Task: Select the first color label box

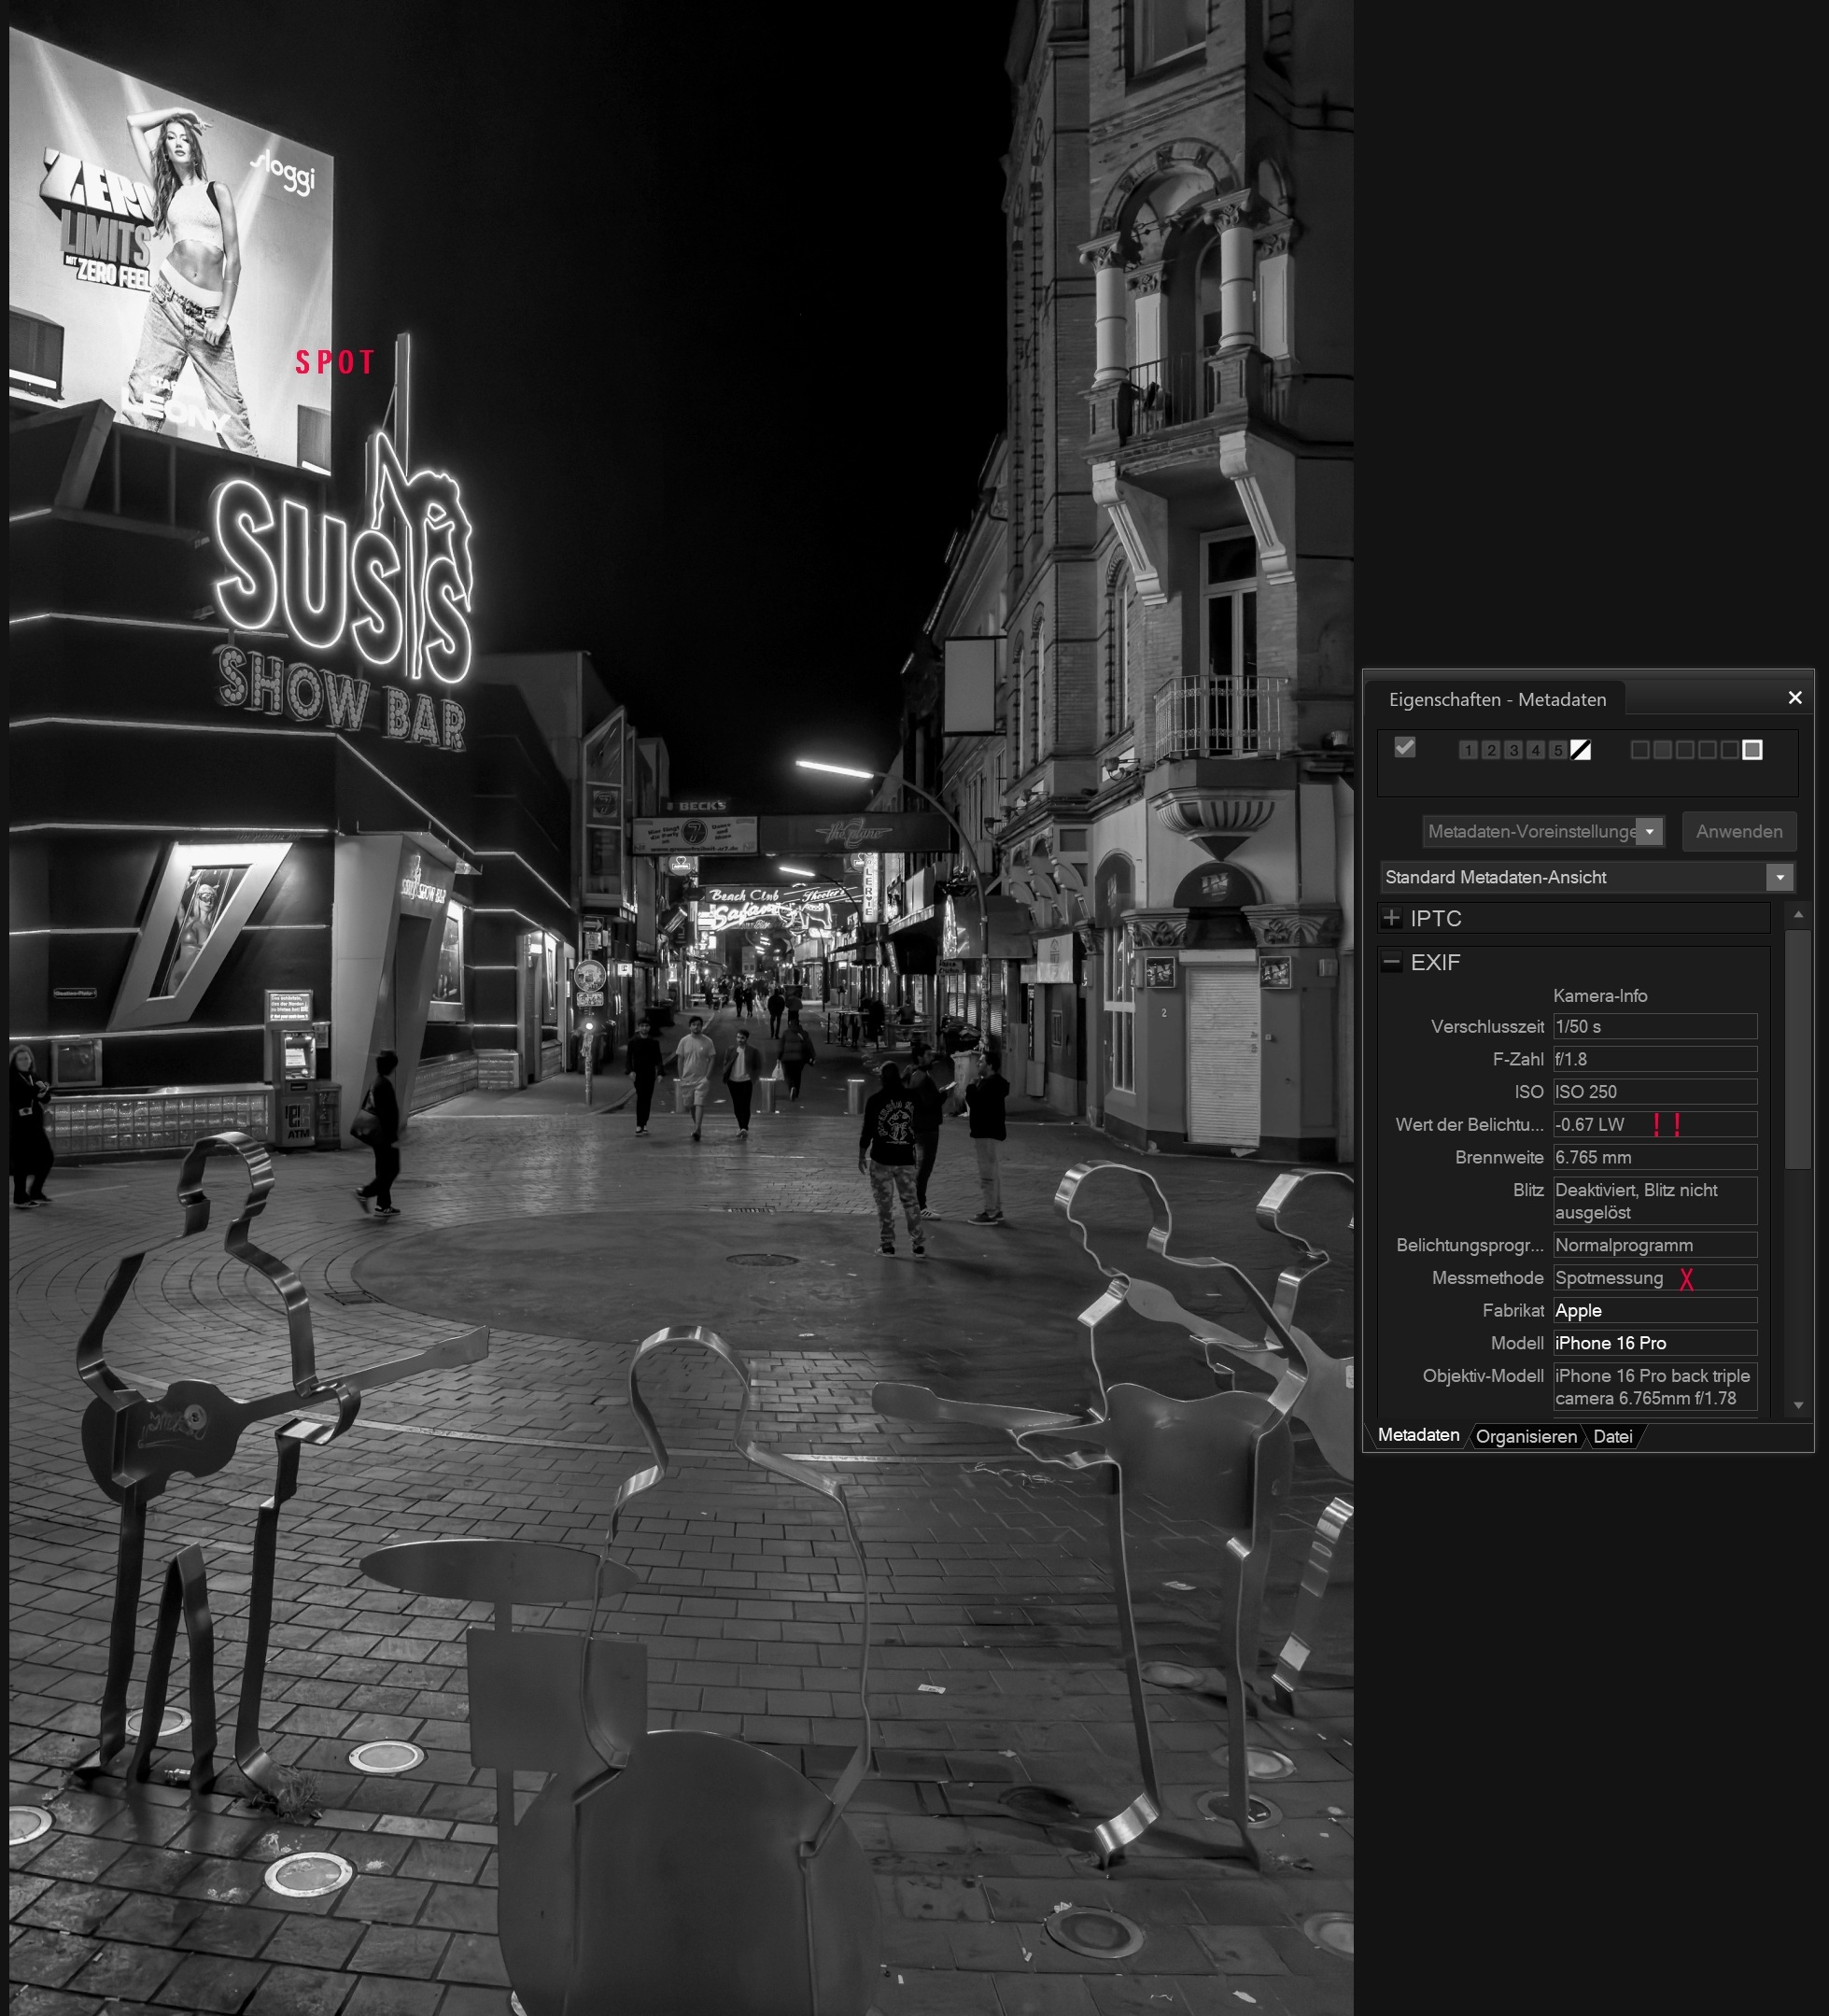Action: coord(1640,750)
